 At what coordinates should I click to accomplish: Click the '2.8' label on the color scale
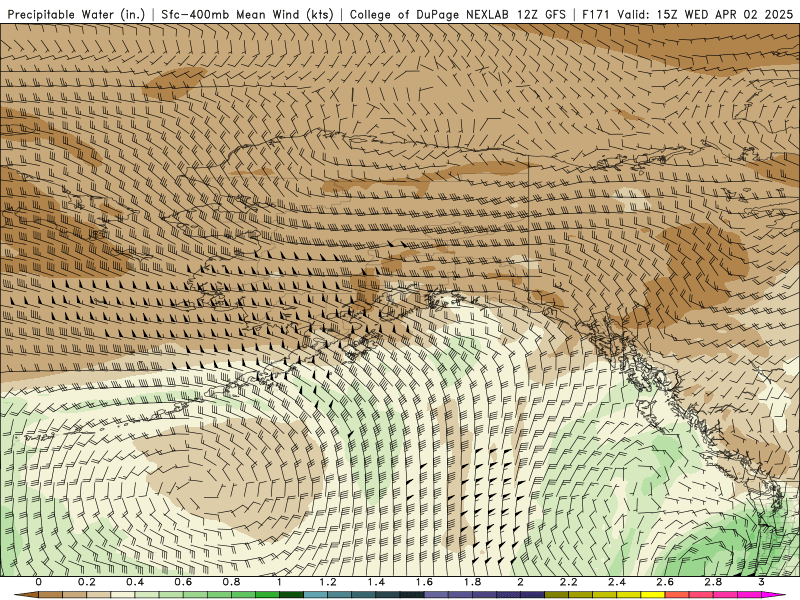713,582
